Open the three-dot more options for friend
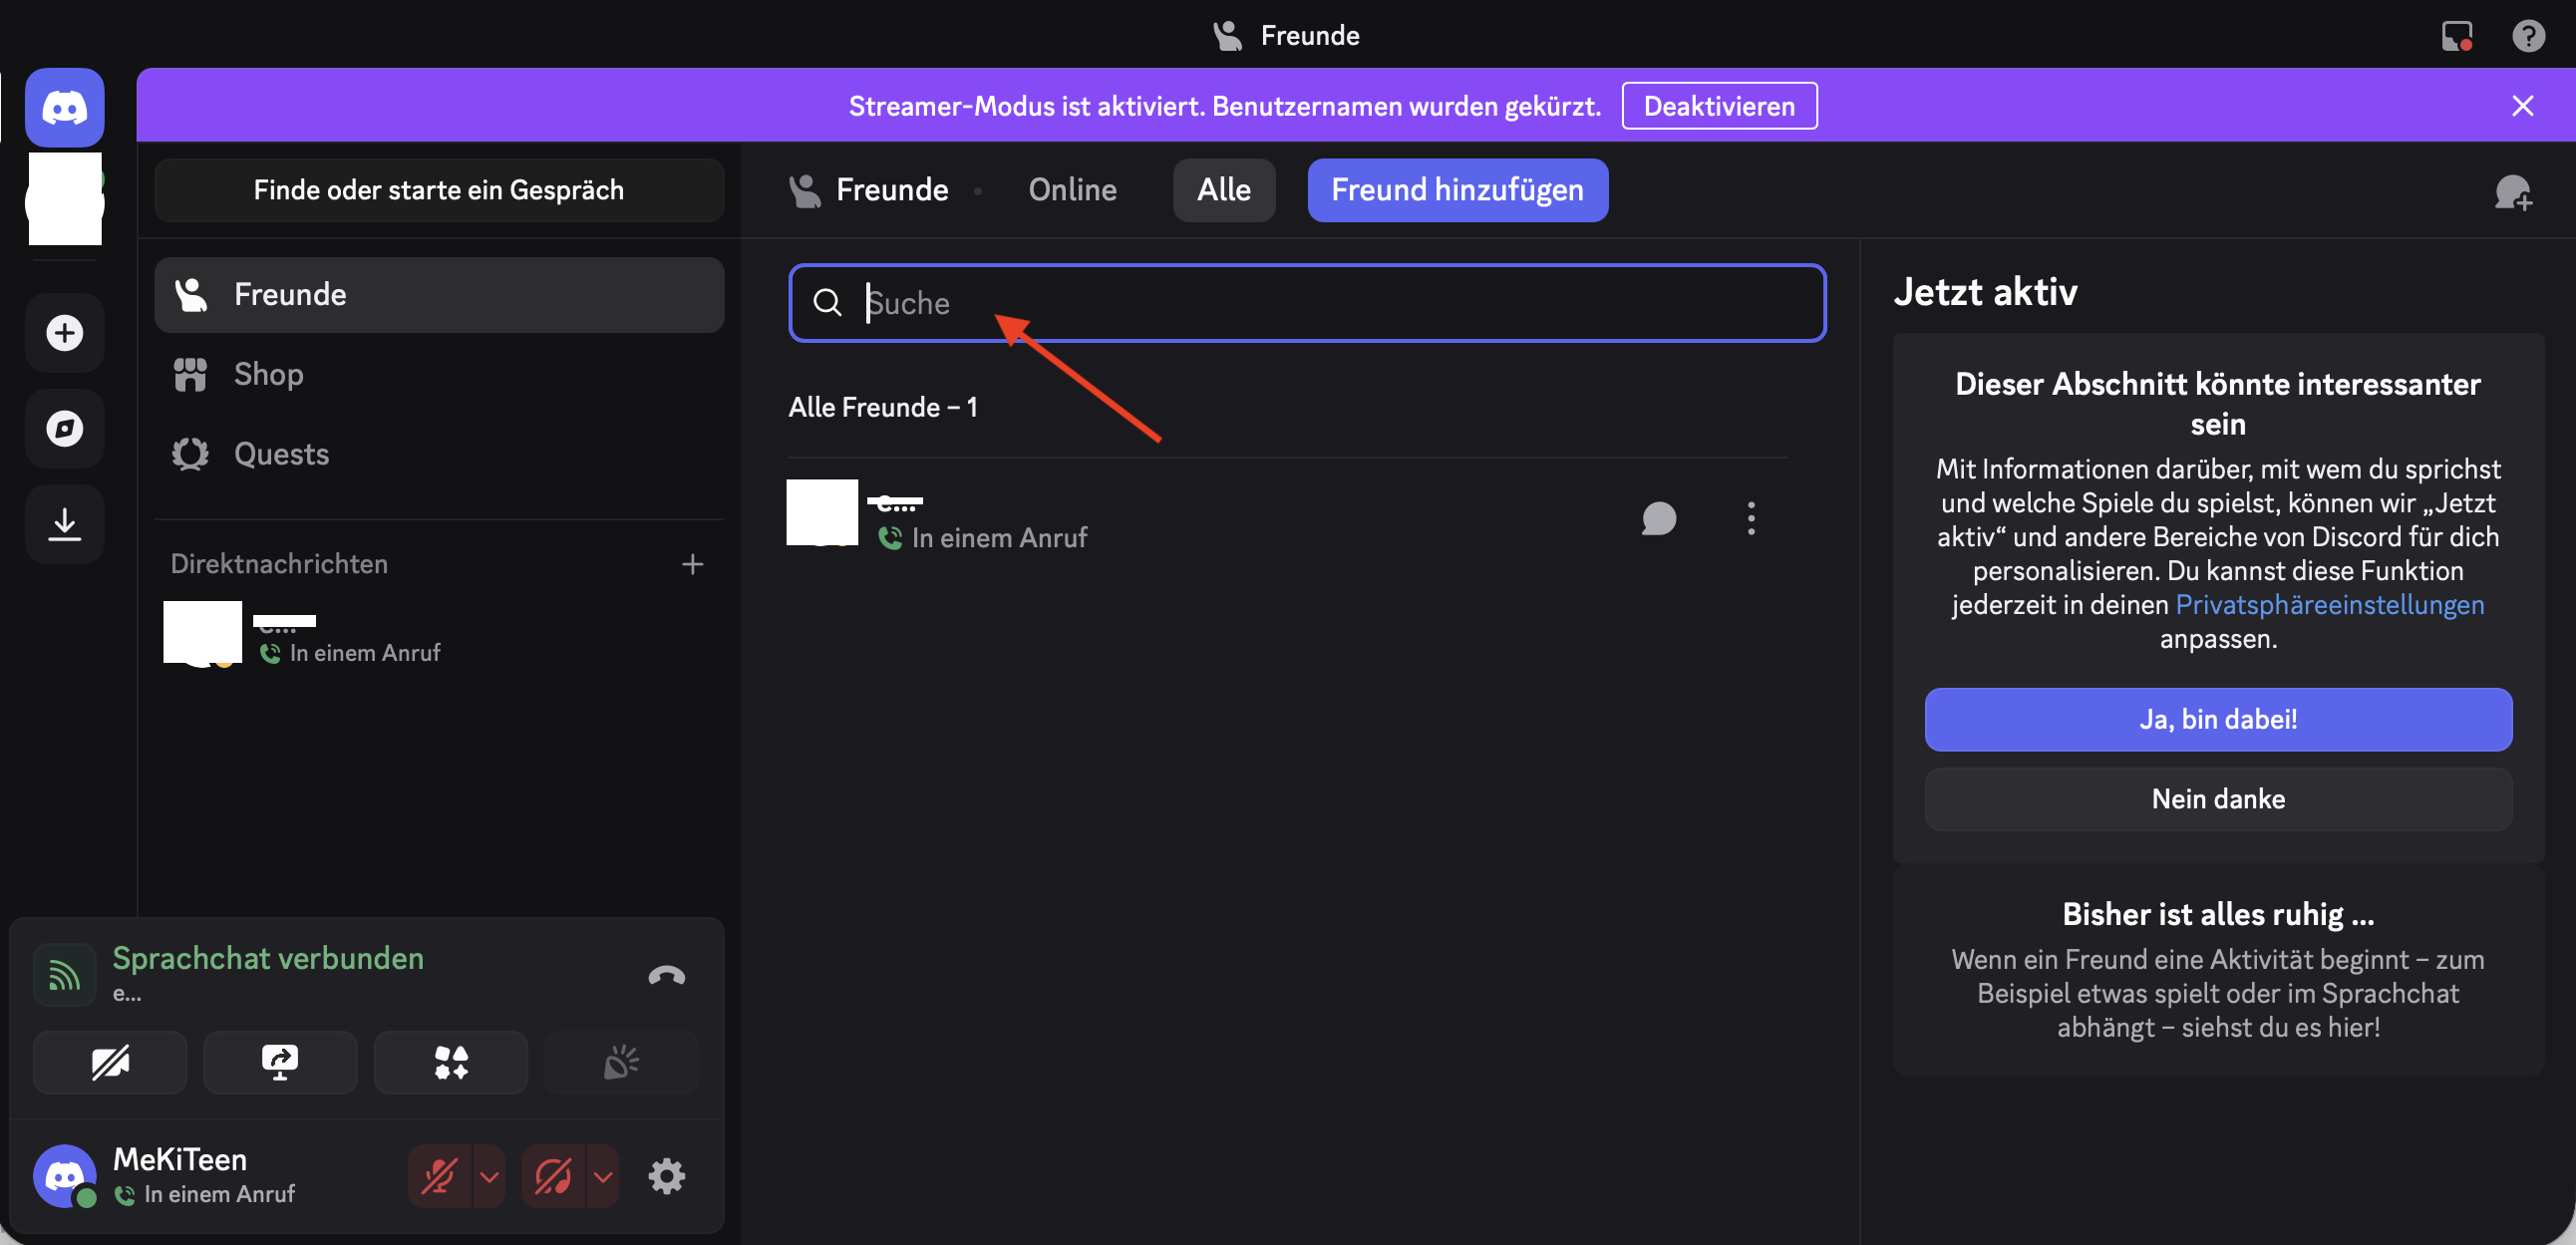 point(1750,518)
